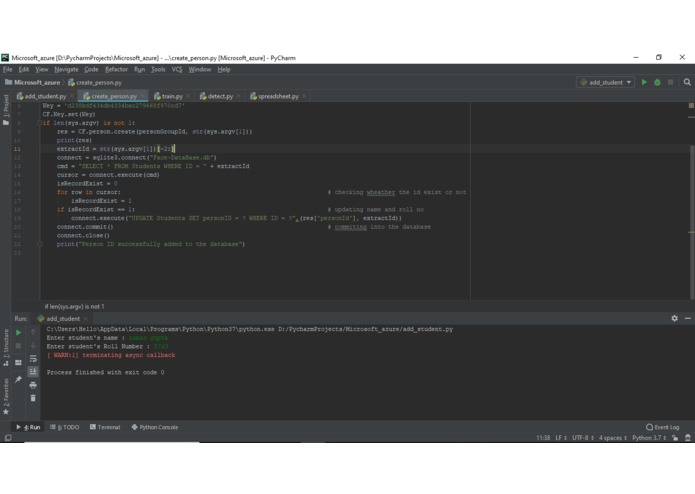
Task: Click the PyCharm app icon in title bar
Action: click(x=5, y=58)
